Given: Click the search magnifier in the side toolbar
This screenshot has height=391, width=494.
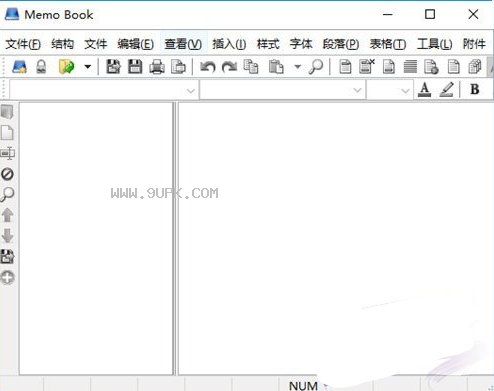Looking at the screenshot, I should pos(7,194).
